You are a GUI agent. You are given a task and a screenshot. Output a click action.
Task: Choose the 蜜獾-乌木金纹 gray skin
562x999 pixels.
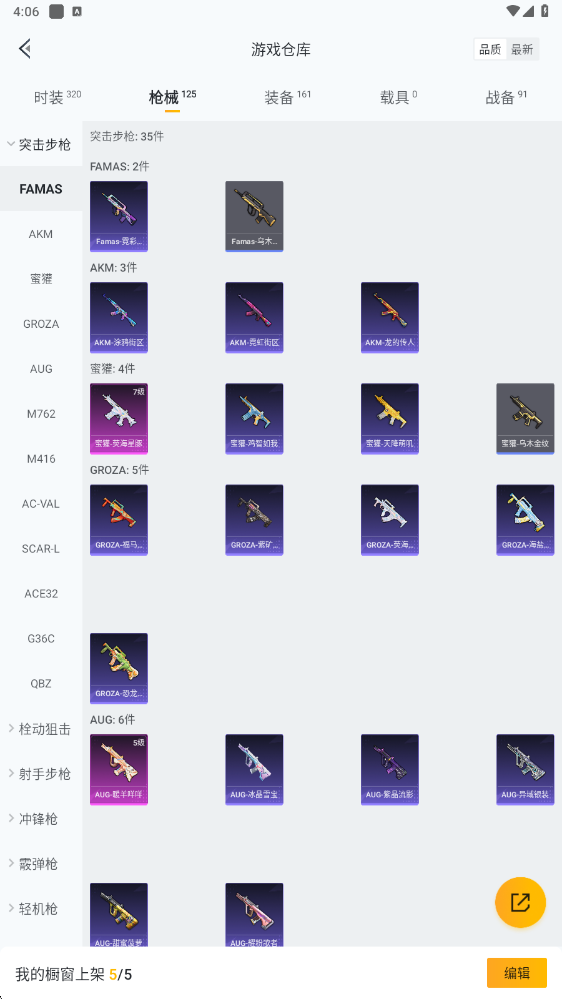(x=525, y=419)
